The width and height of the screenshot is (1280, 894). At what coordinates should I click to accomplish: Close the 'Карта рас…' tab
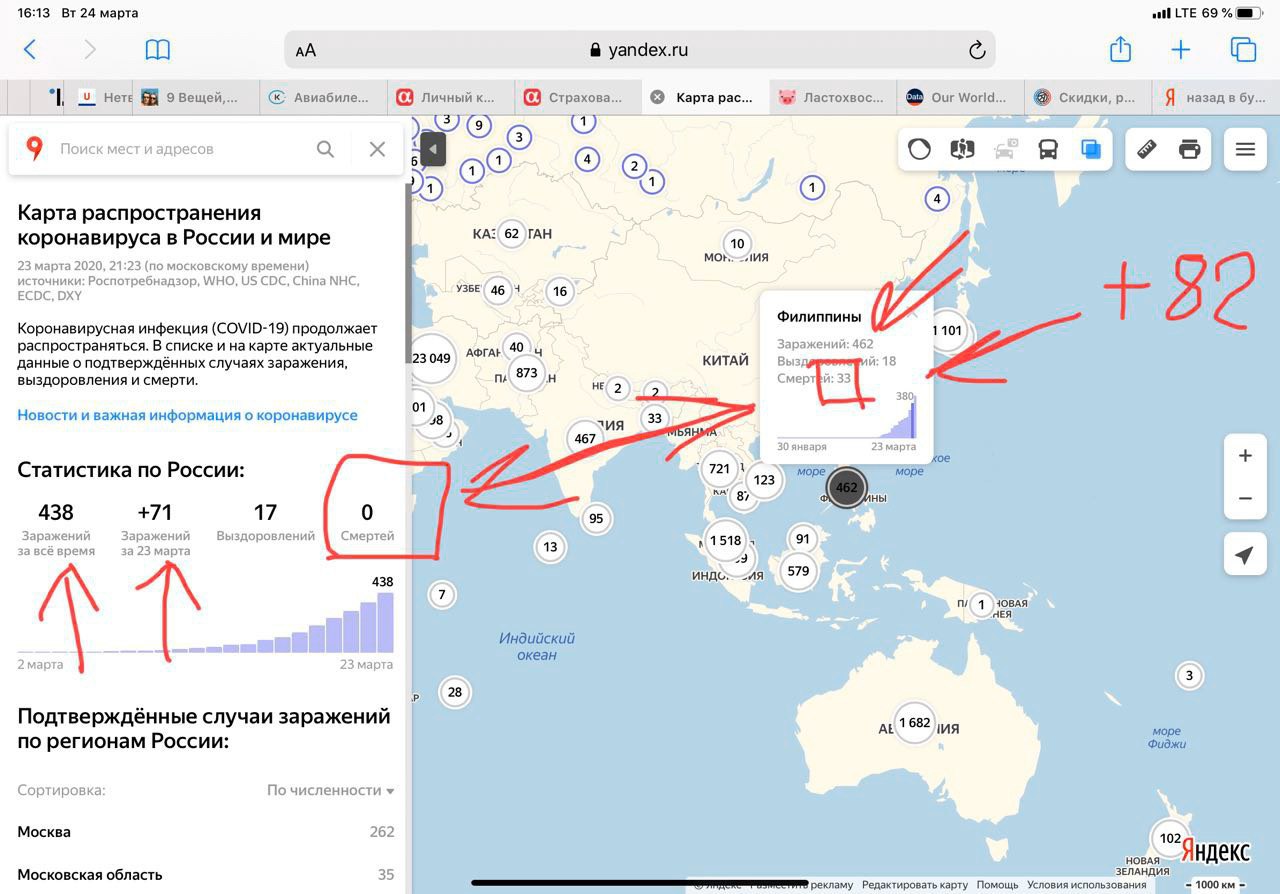[x=657, y=97]
